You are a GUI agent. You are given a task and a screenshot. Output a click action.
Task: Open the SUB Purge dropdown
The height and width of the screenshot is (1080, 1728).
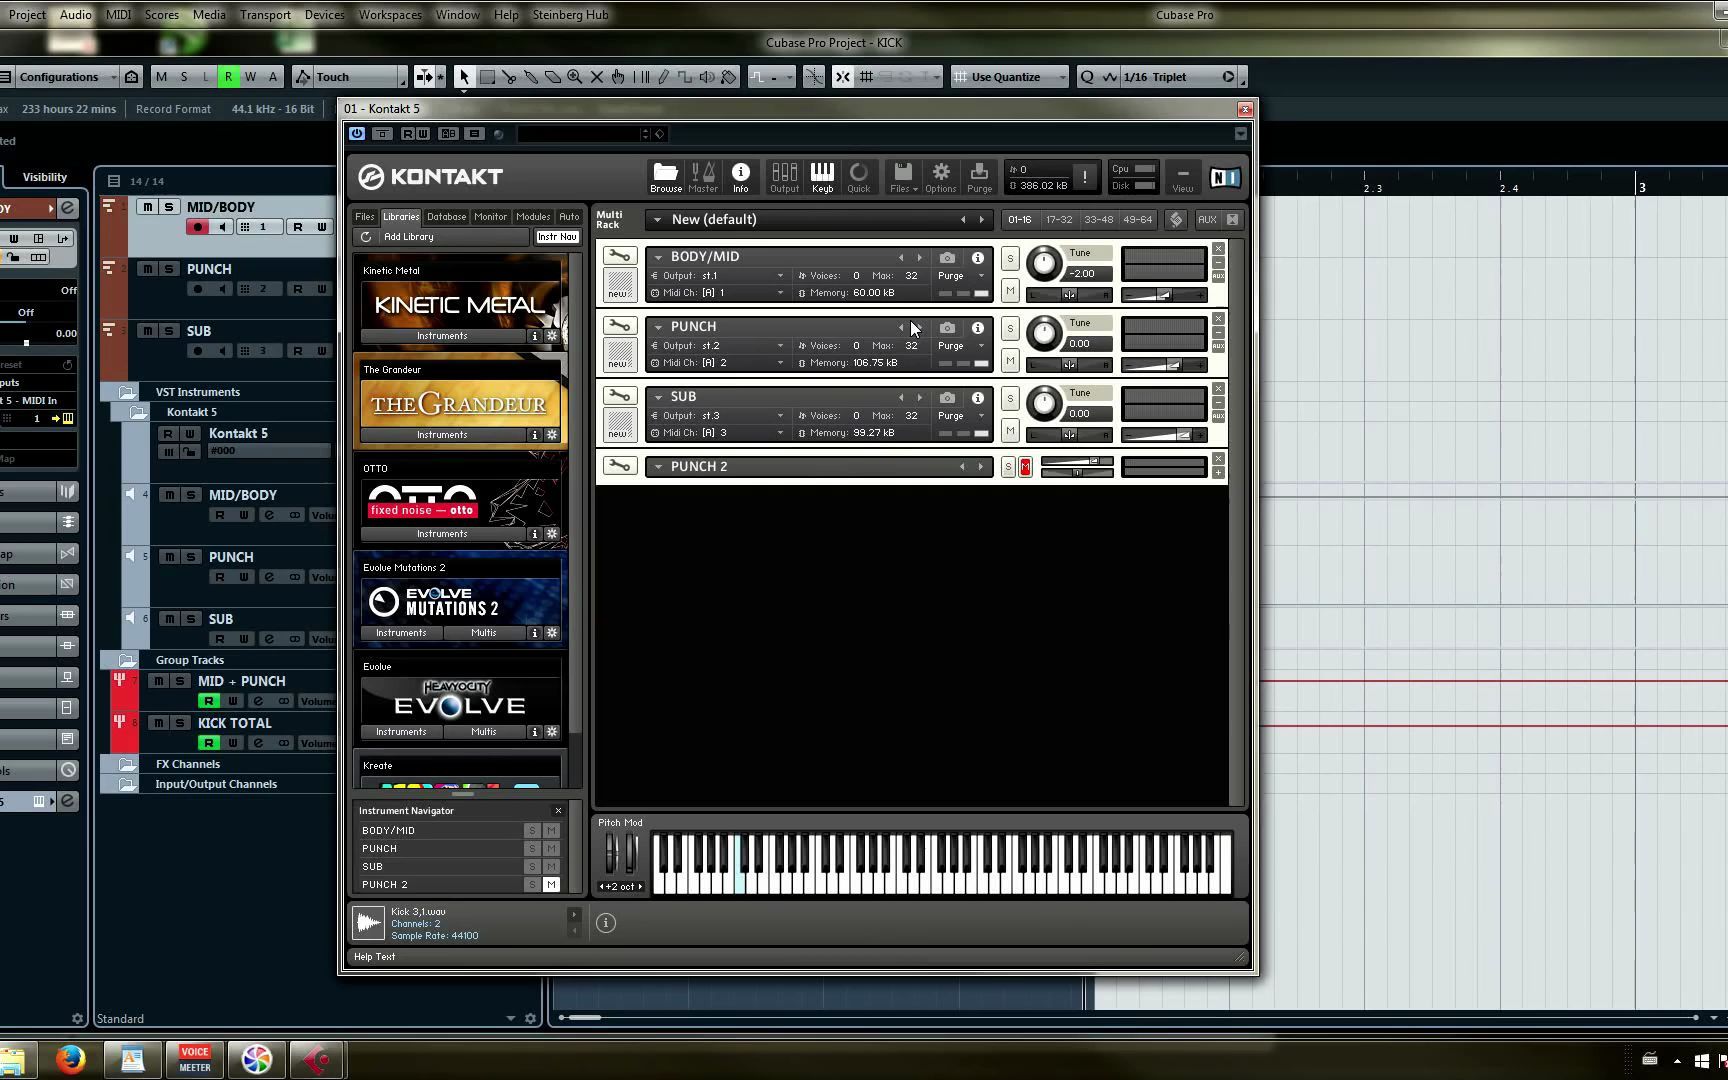tap(961, 416)
